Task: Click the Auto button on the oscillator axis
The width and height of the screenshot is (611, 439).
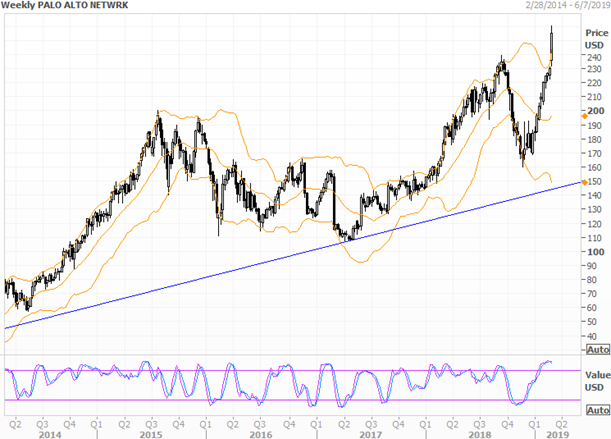Action: [x=597, y=408]
